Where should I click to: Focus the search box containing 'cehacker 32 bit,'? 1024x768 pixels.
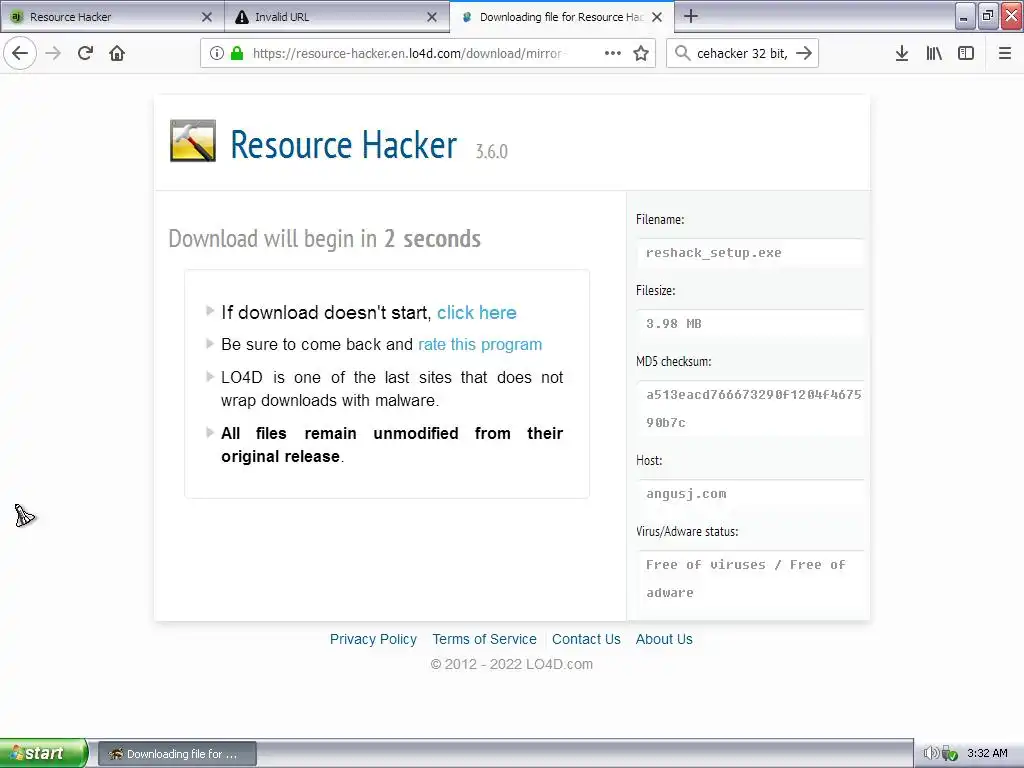(742, 54)
